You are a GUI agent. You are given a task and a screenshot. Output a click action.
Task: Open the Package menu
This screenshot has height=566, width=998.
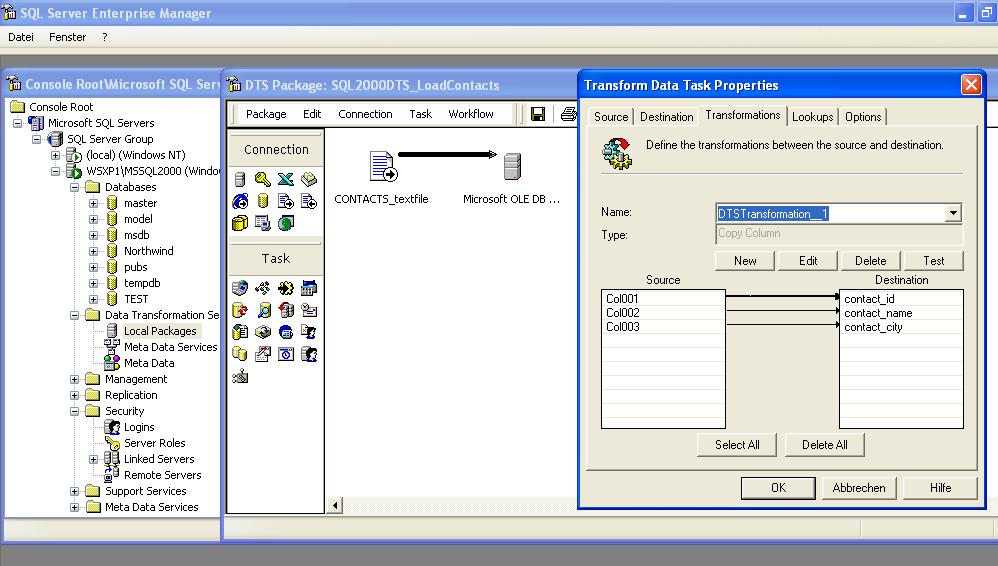(266, 114)
